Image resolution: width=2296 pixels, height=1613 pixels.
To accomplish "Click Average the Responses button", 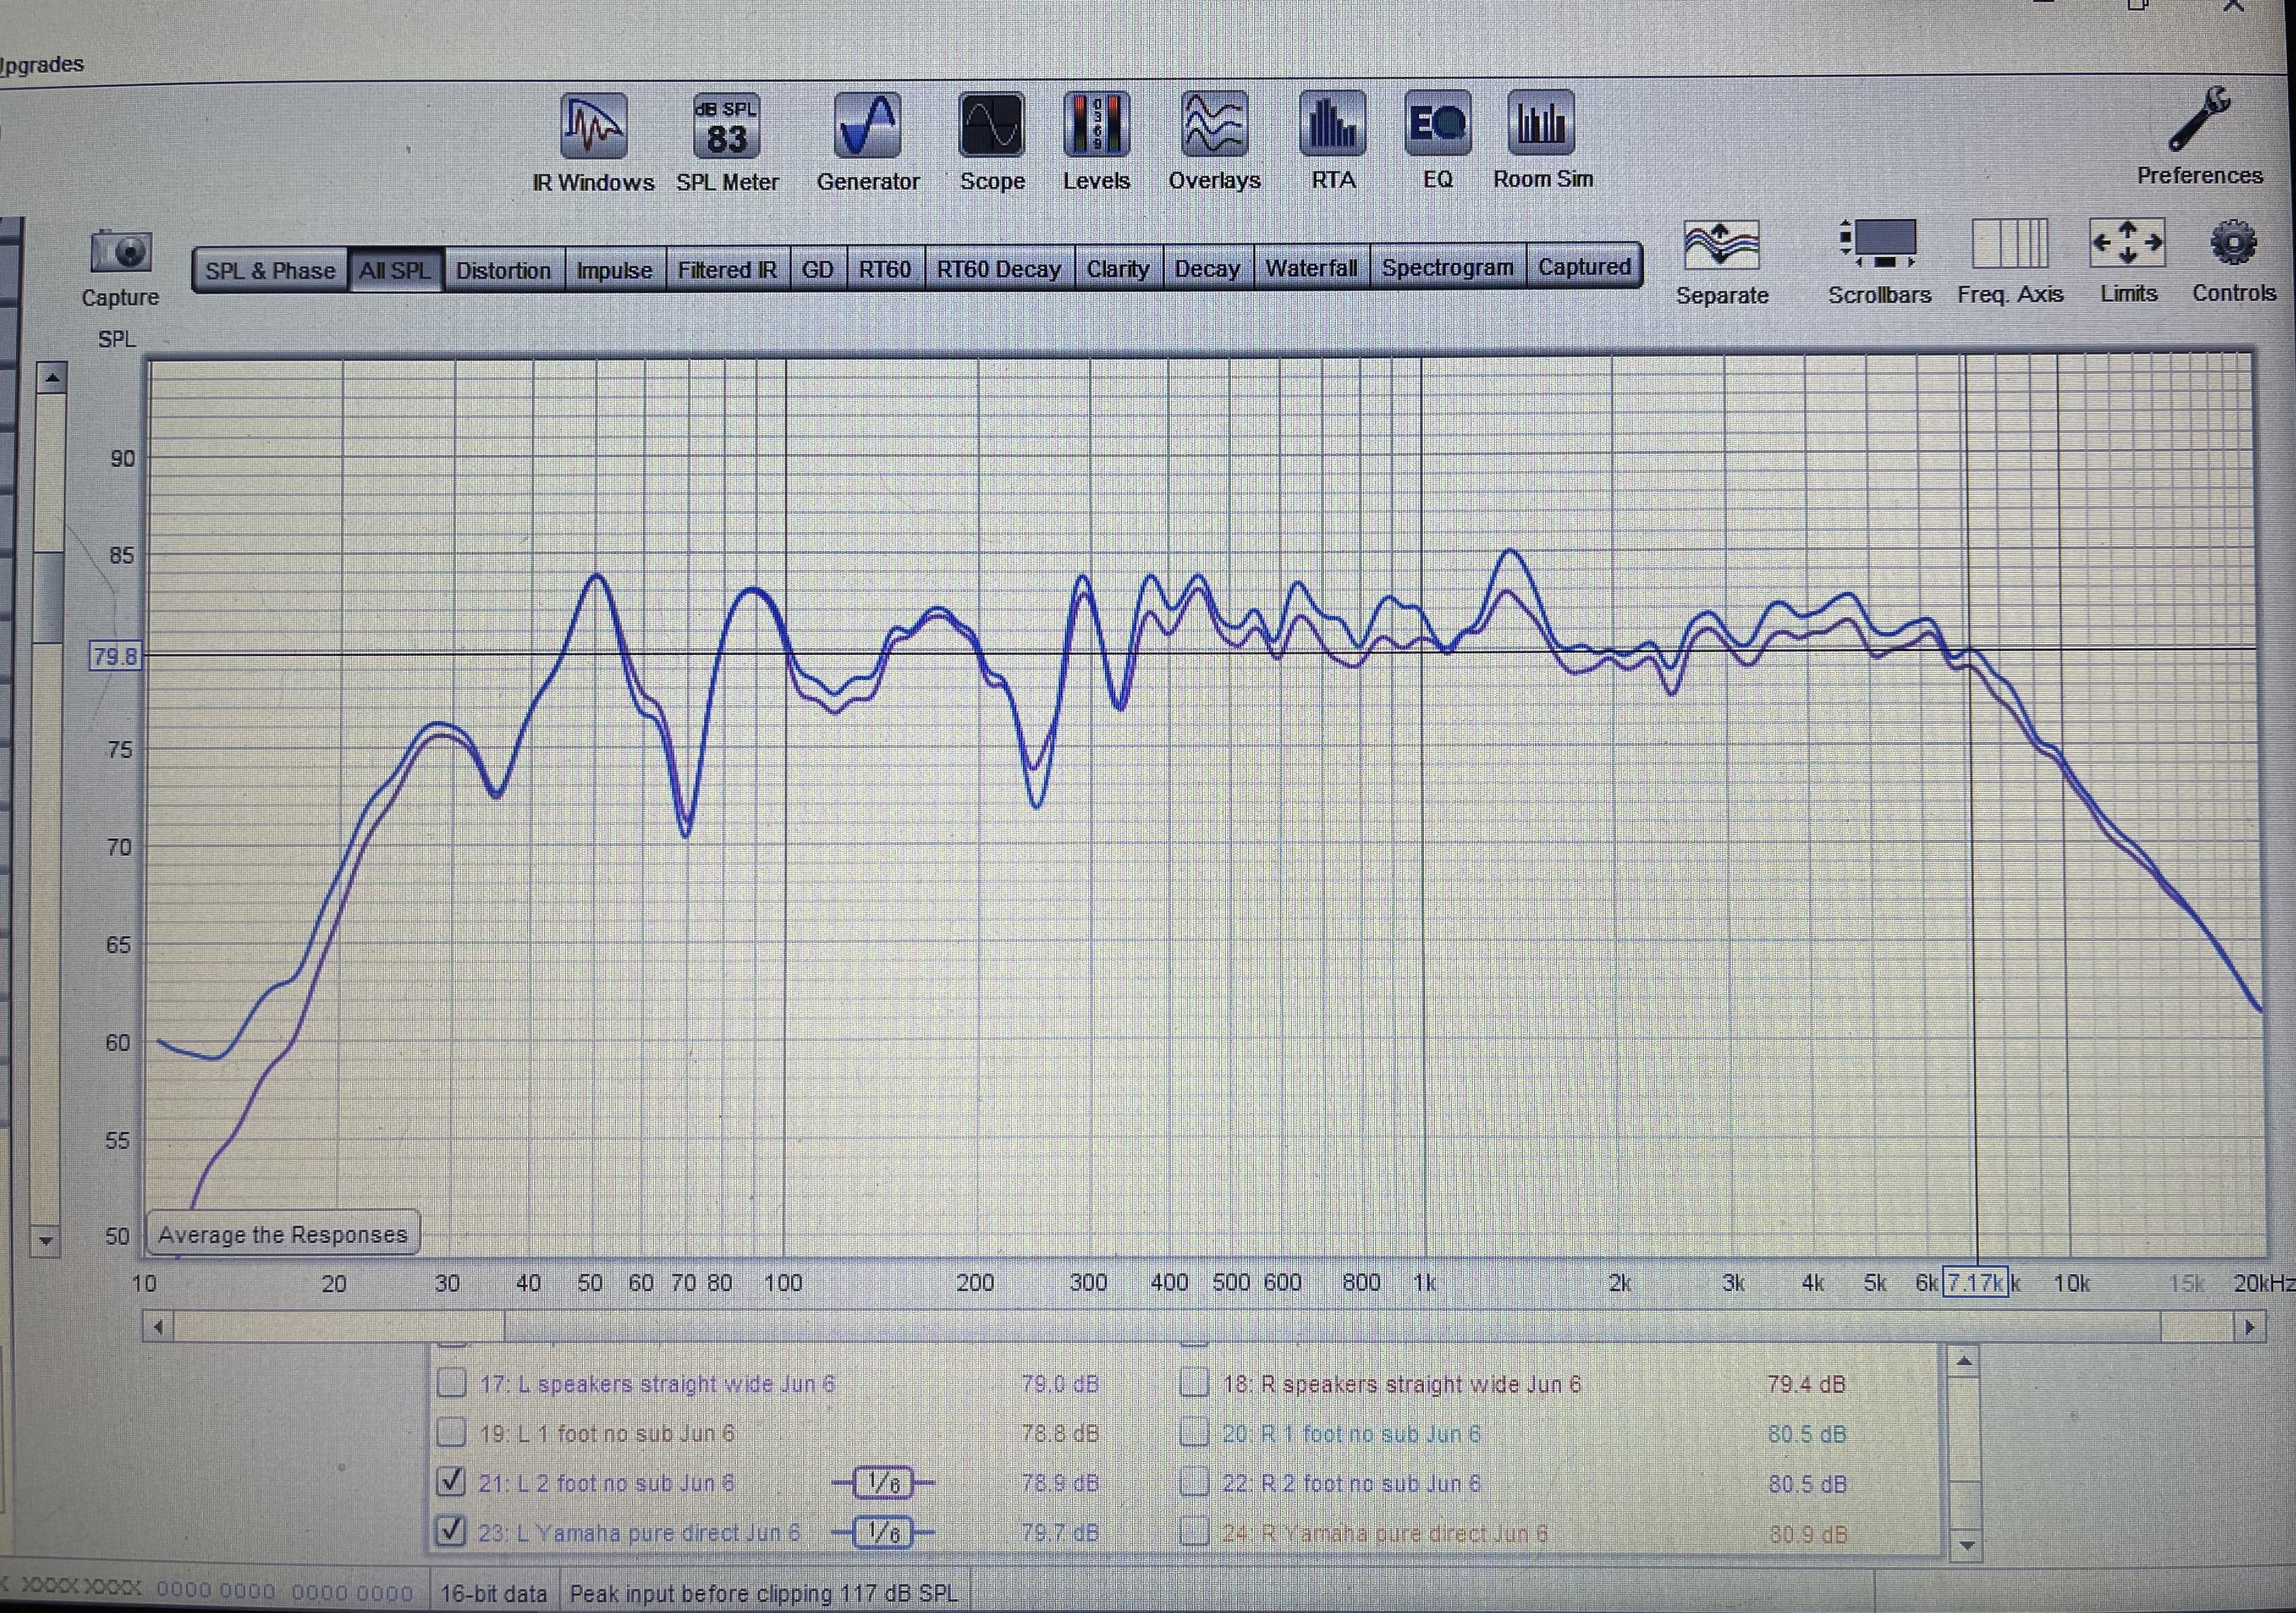I will (x=283, y=1234).
